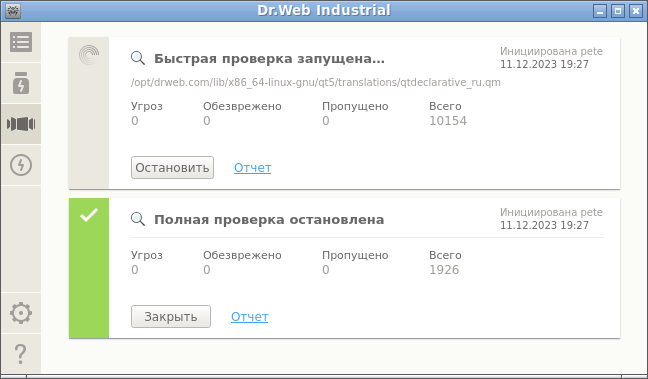Click Обезврежено label in full scan card

tap(242, 255)
